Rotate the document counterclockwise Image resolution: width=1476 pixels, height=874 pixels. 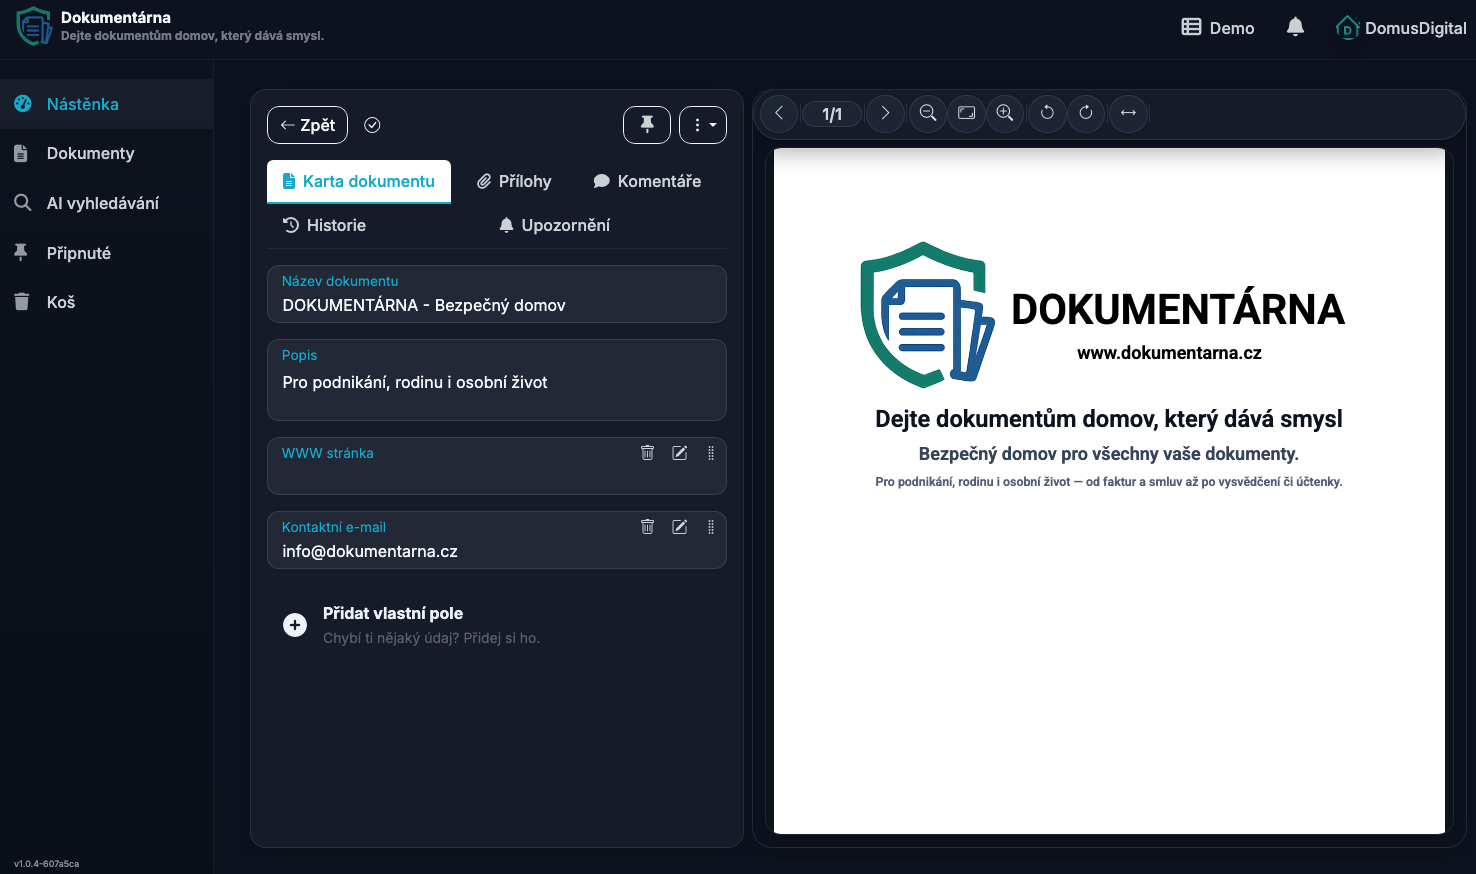tap(1047, 113)
